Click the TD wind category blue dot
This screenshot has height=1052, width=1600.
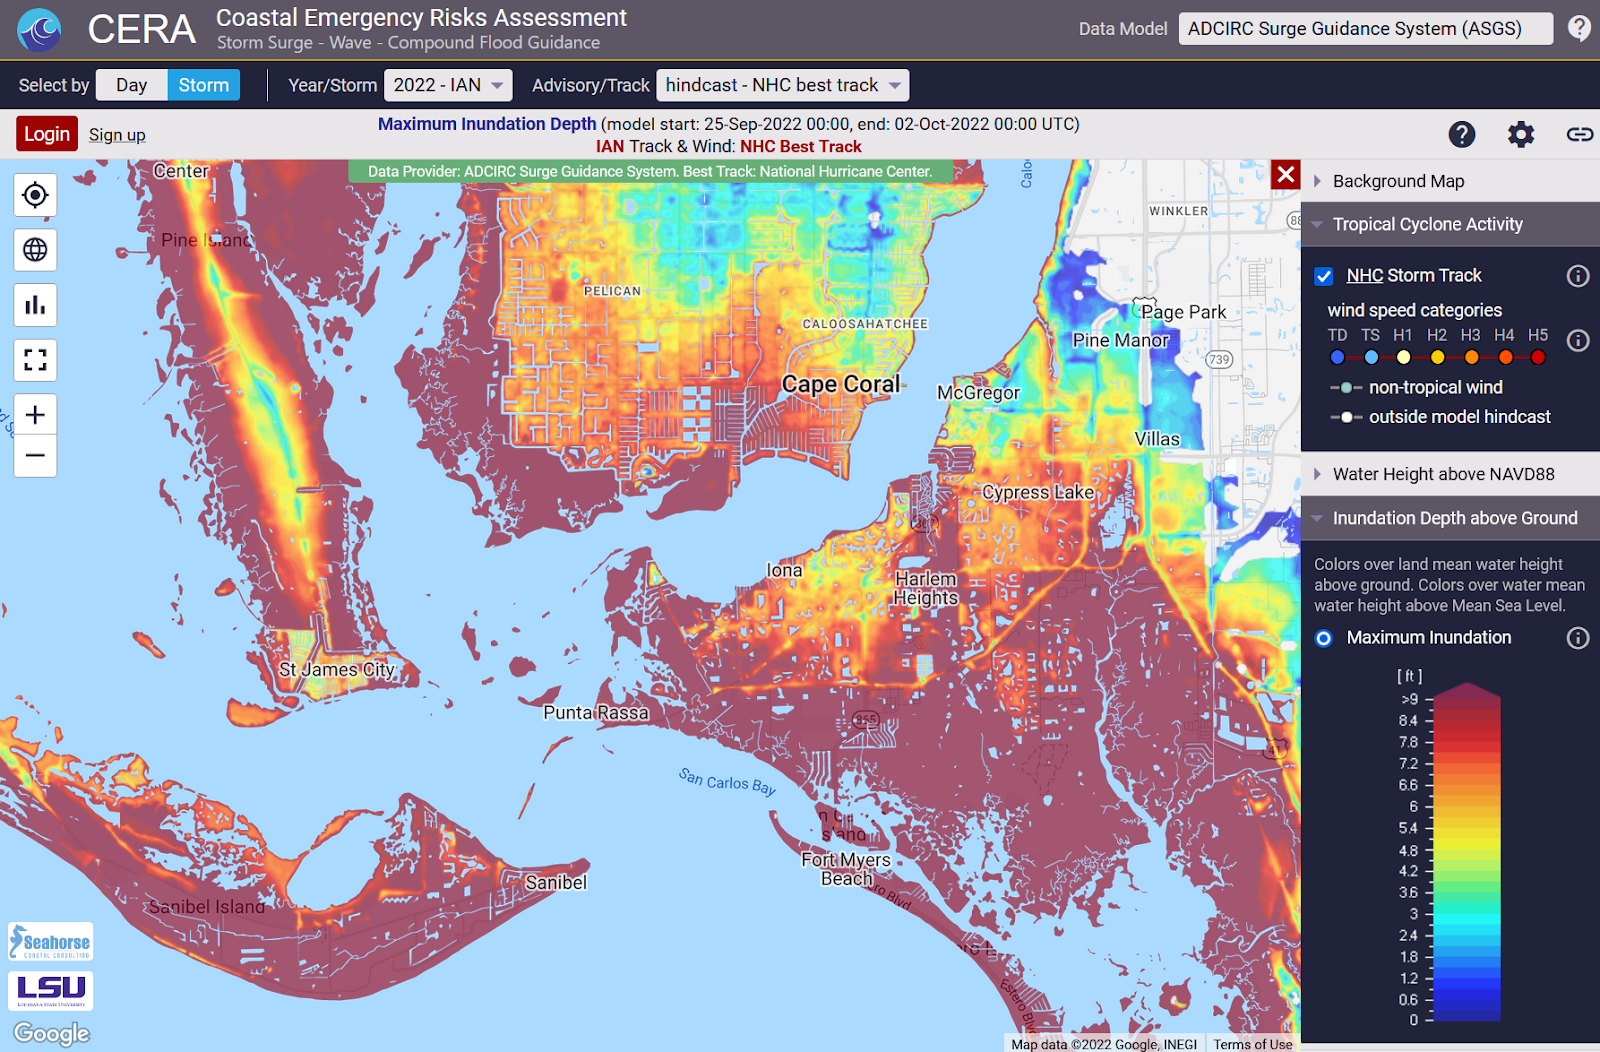click(1338, 358)
